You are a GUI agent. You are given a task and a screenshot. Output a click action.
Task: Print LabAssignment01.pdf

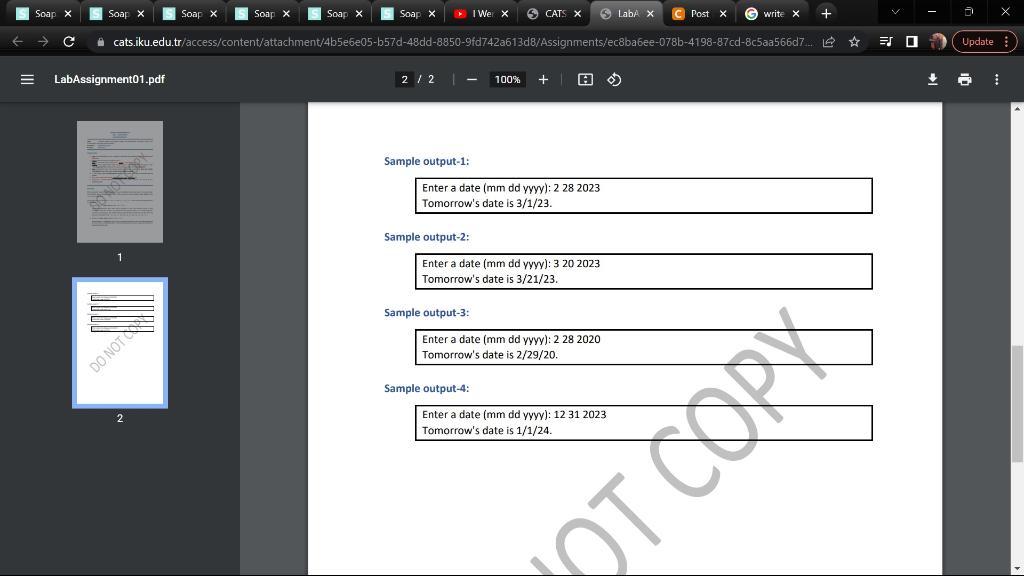pyautogui.click(x=964, y=78)
